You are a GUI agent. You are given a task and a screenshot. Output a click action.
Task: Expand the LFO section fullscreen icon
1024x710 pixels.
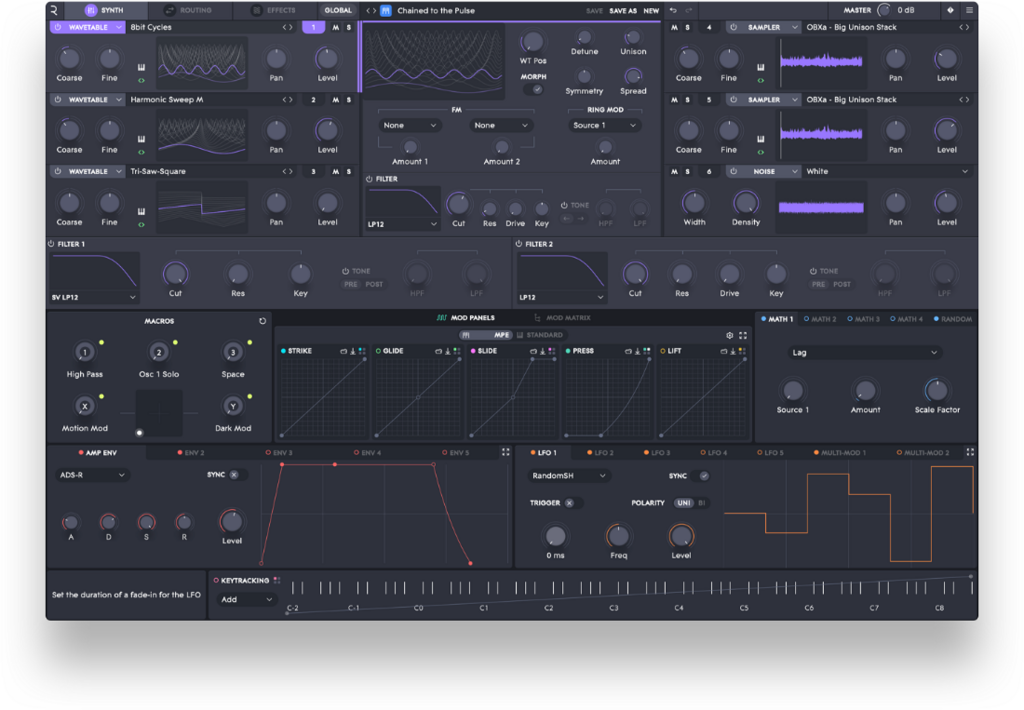(970, 452)
